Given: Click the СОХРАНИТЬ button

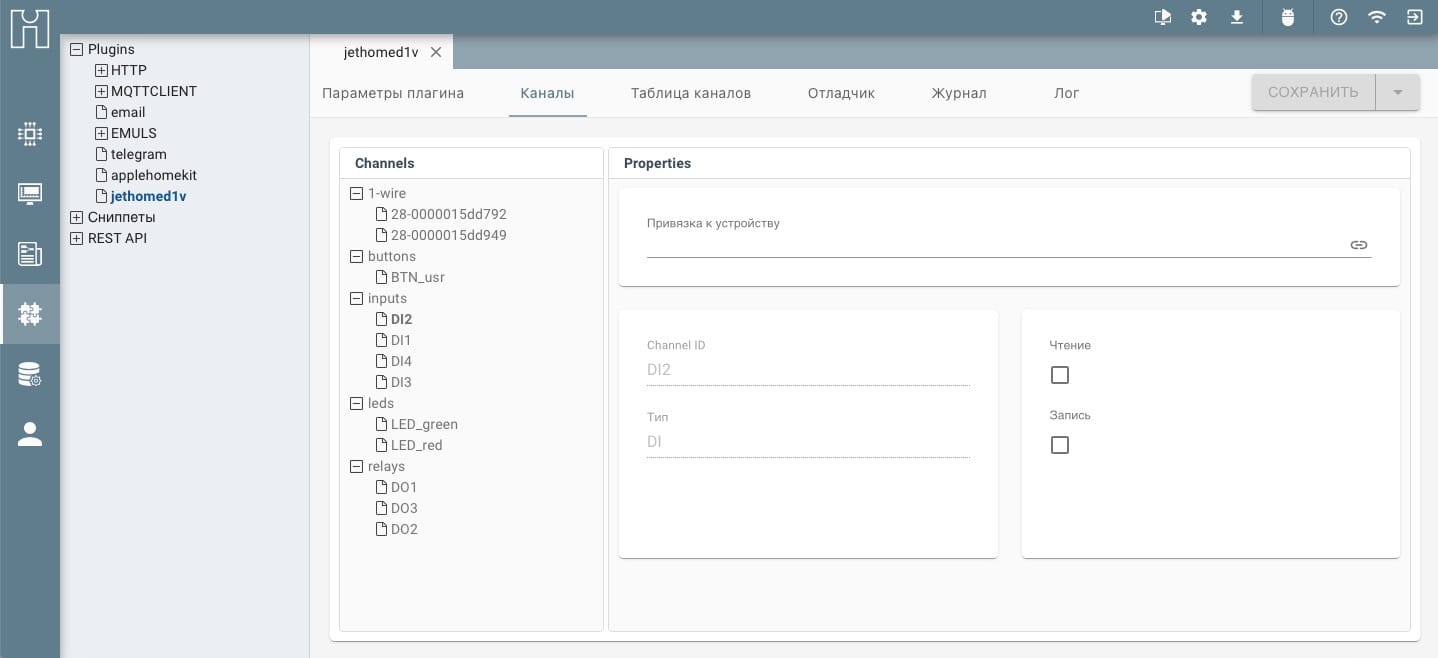Looking at the screenshot, I should point(1312,92).
